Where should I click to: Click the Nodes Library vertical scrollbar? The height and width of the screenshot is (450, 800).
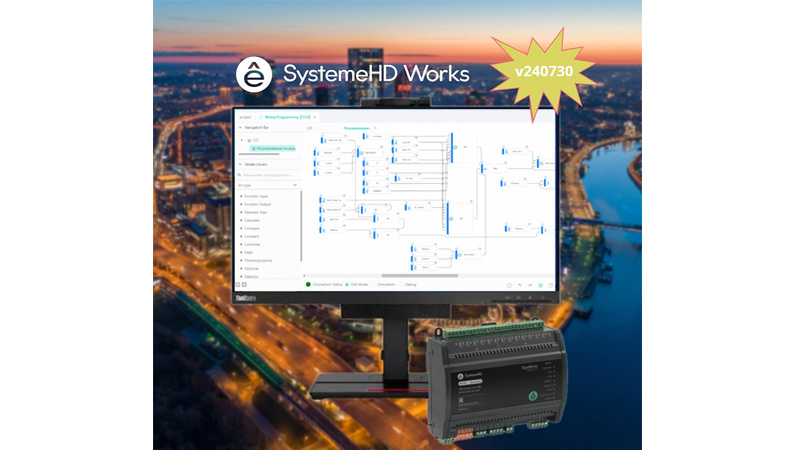click(301, 226)
